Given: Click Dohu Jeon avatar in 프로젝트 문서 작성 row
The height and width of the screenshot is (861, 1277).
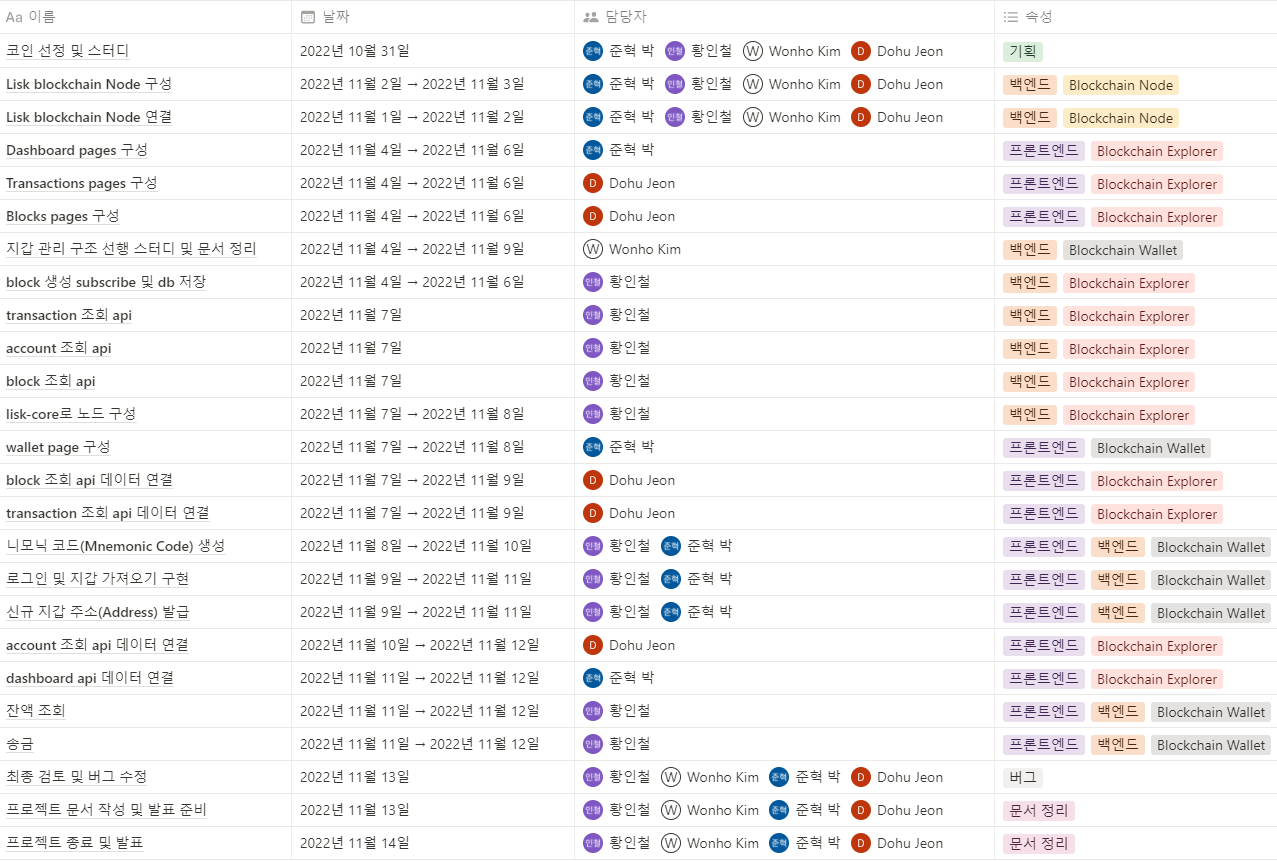Looking at the screenshot, I should [x=861, y=810].
